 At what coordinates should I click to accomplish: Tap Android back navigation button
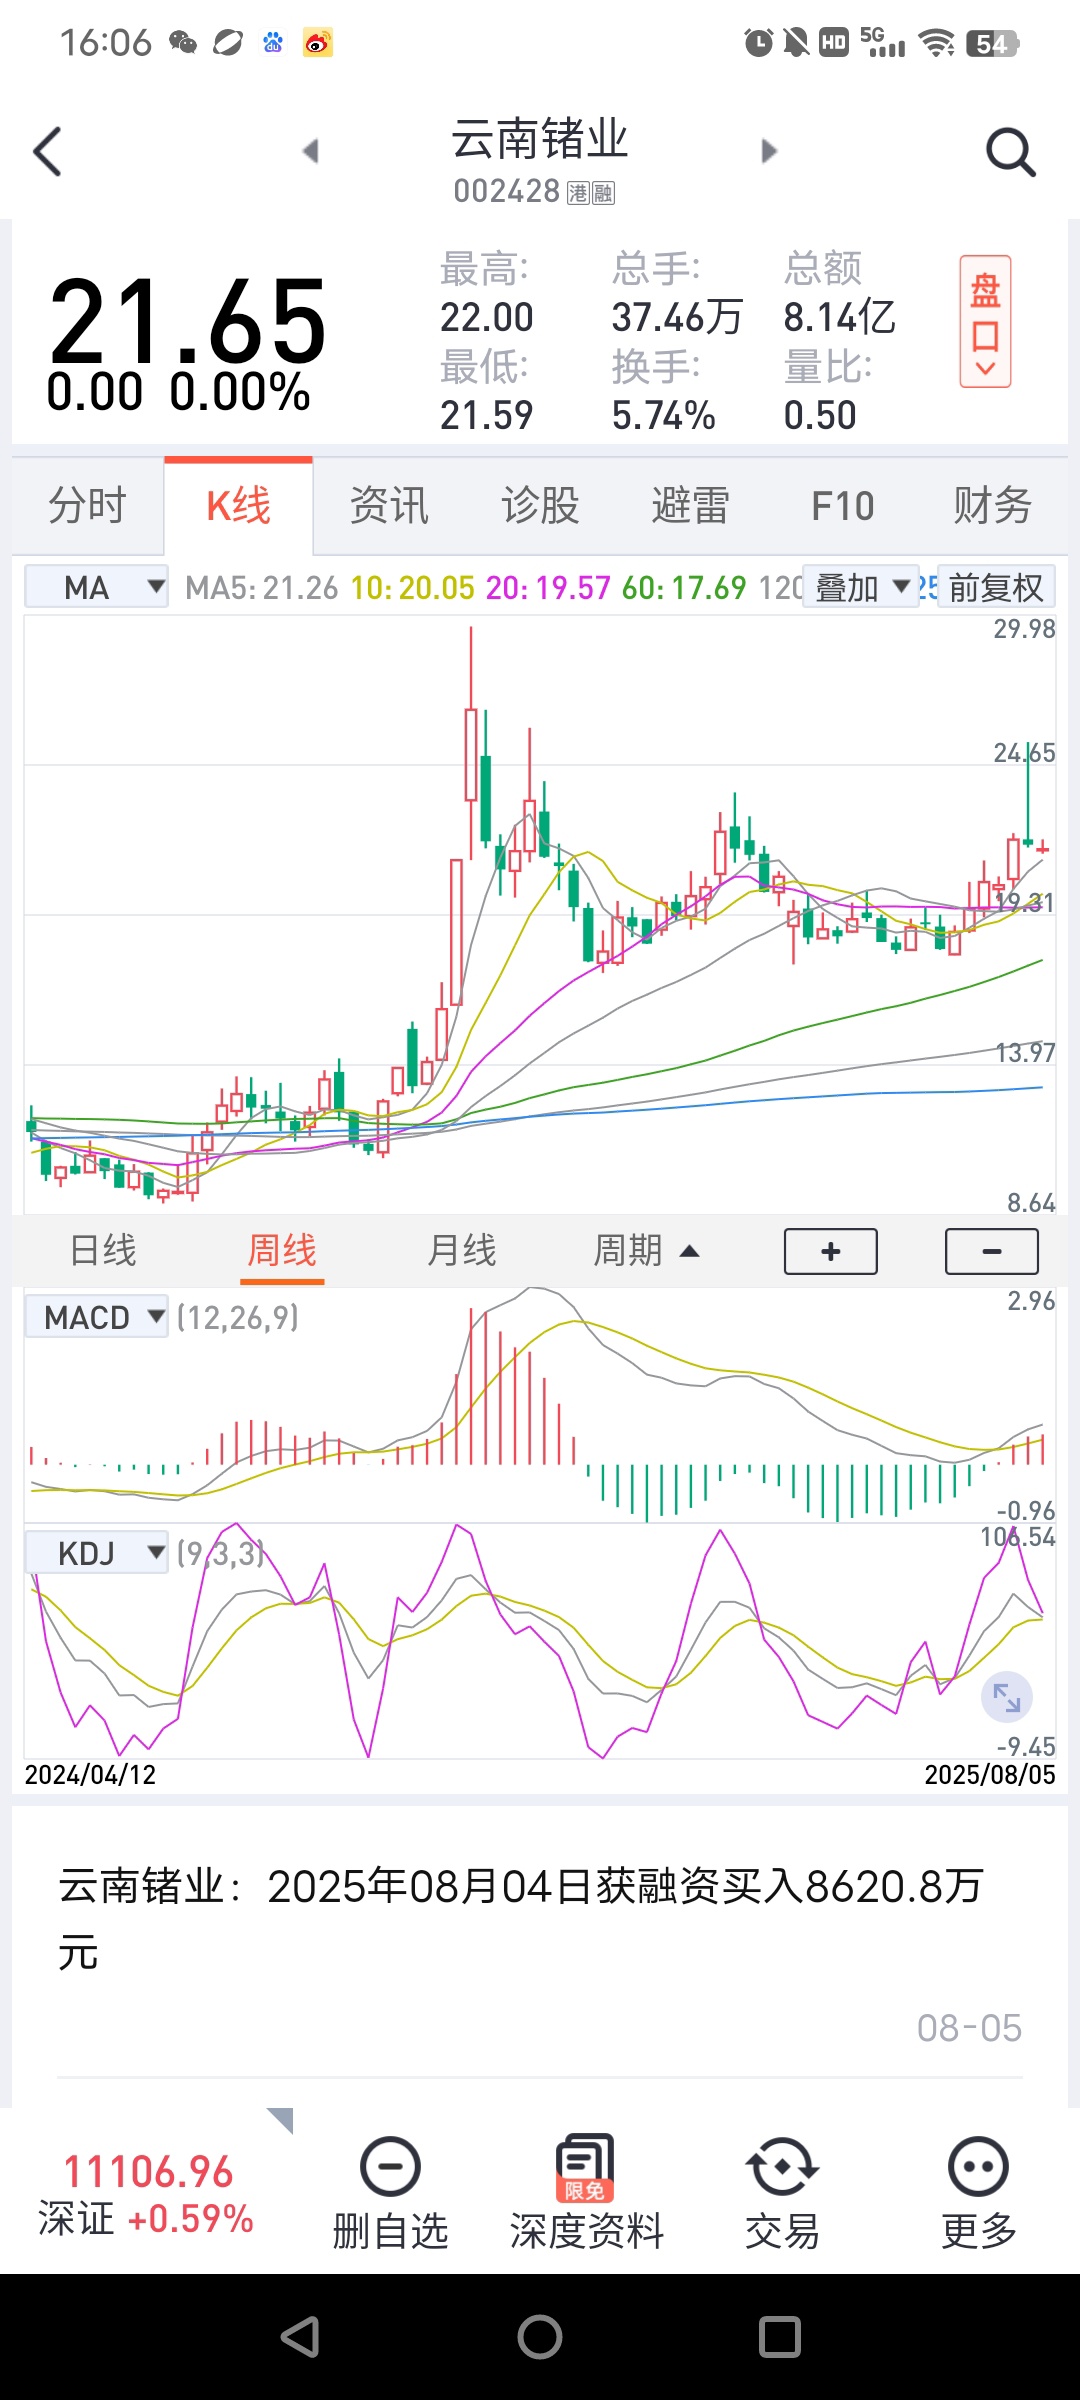[x=300, y=2337]
